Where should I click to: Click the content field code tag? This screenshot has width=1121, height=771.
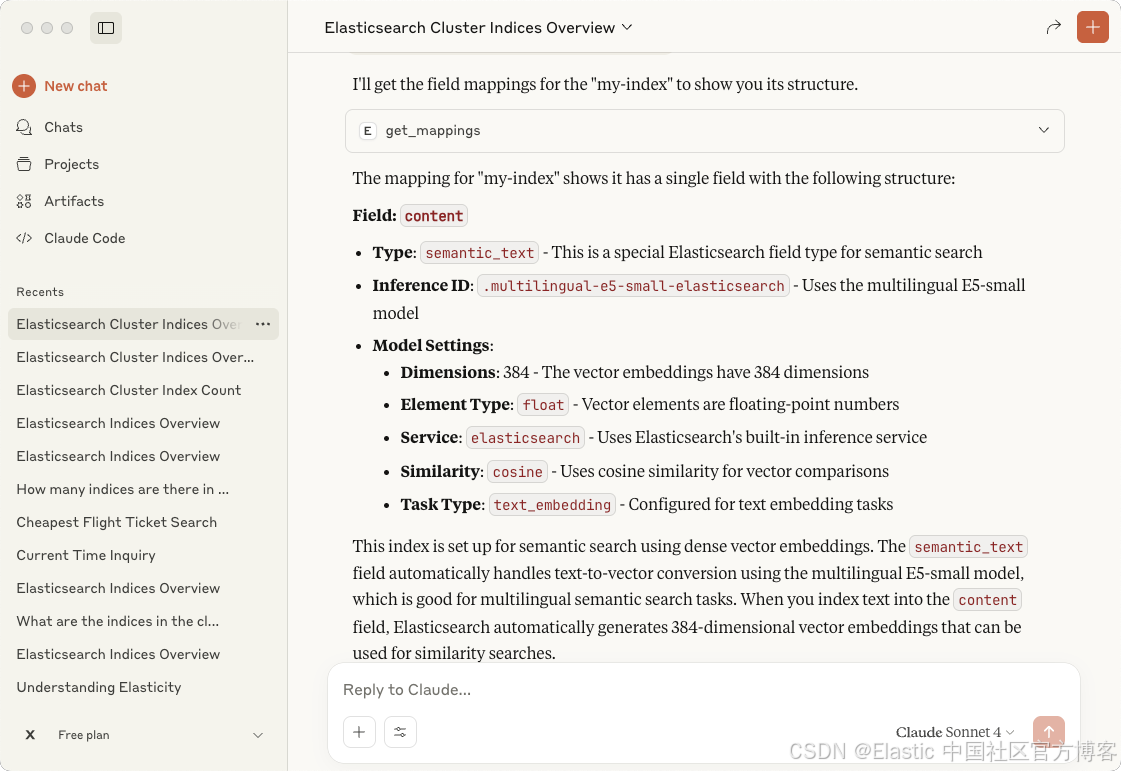click(x=434, y=216)
